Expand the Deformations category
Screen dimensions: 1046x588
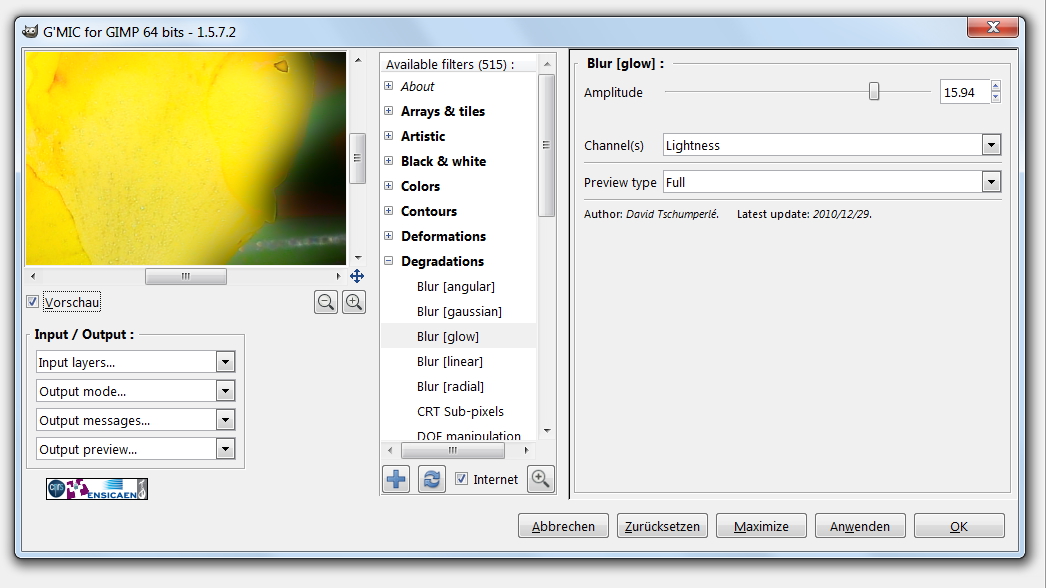[x=388, y=236]
